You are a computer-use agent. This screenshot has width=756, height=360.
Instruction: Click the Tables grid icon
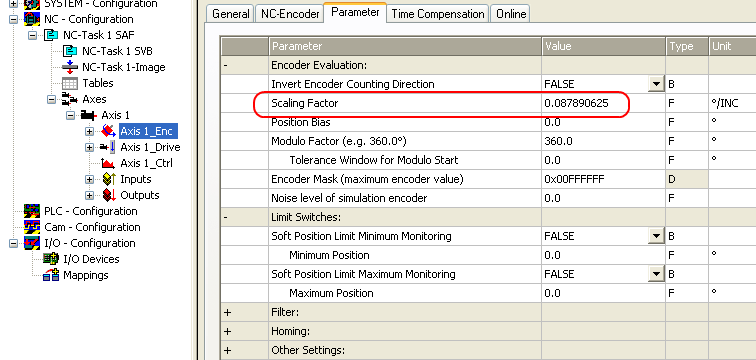70,83
